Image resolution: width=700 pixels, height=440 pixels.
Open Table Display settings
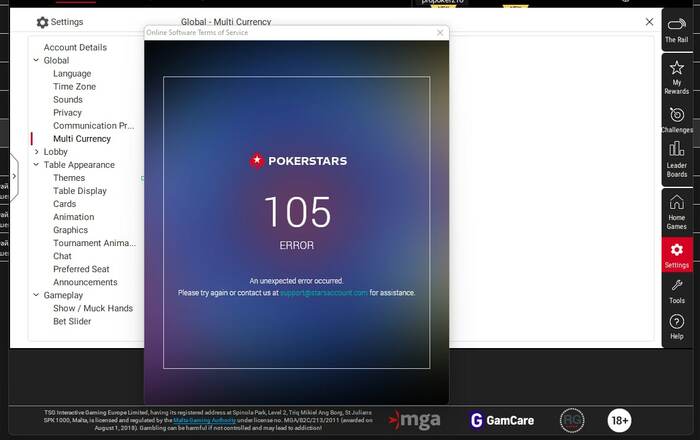[x=80, y=191]
